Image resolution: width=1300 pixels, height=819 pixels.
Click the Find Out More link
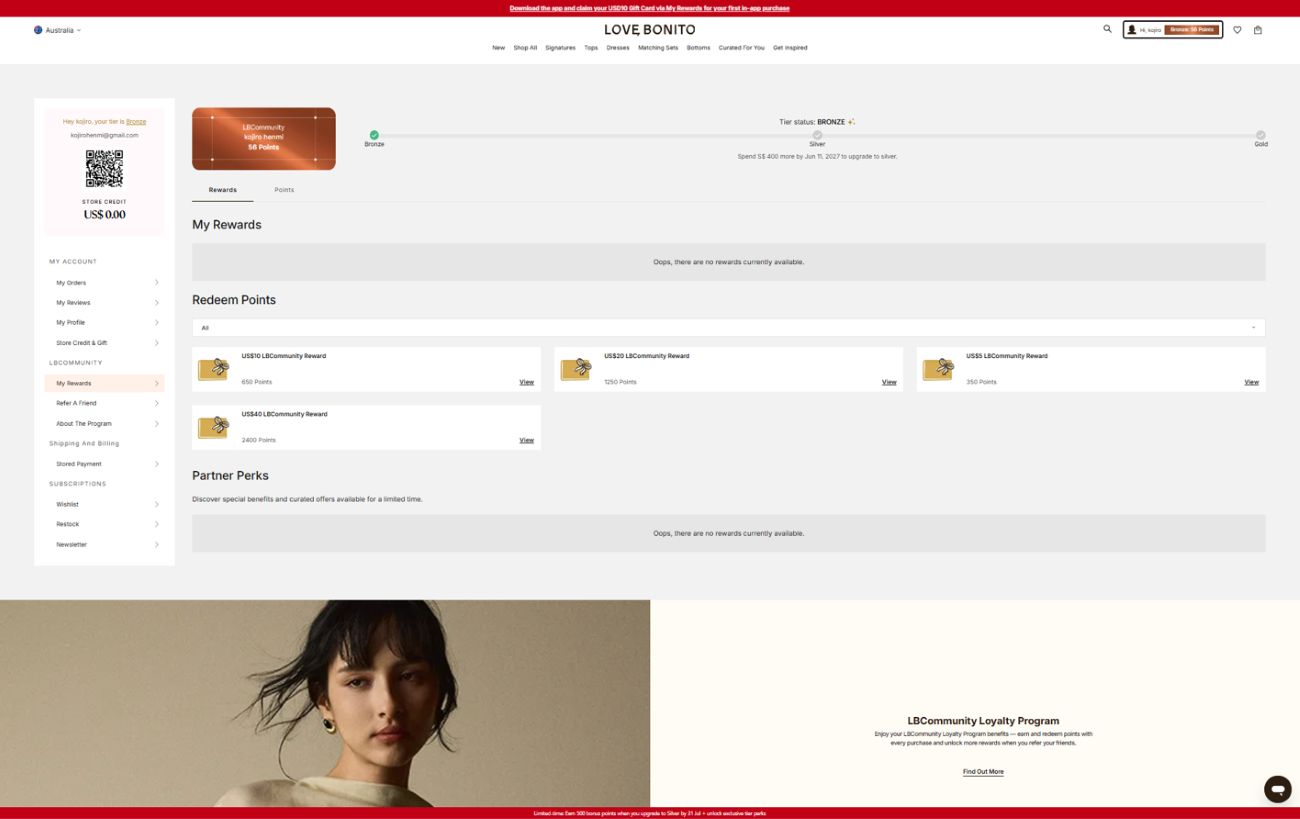click(x=983, y=772)
